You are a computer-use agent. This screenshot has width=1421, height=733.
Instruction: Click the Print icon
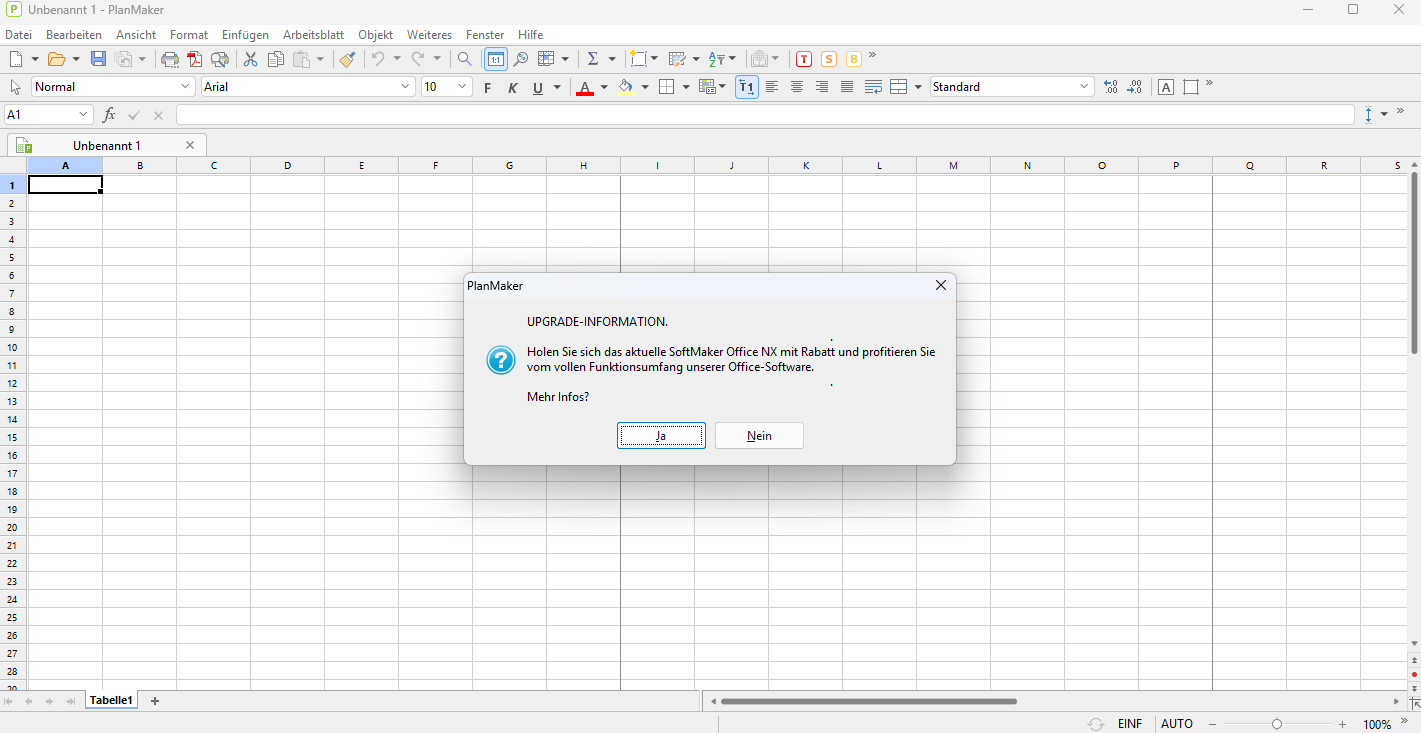pos(170,59)
